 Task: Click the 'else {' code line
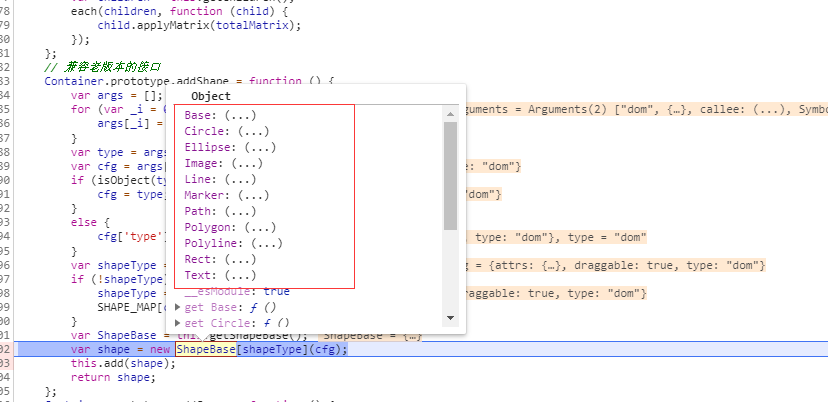pos(90,222)
